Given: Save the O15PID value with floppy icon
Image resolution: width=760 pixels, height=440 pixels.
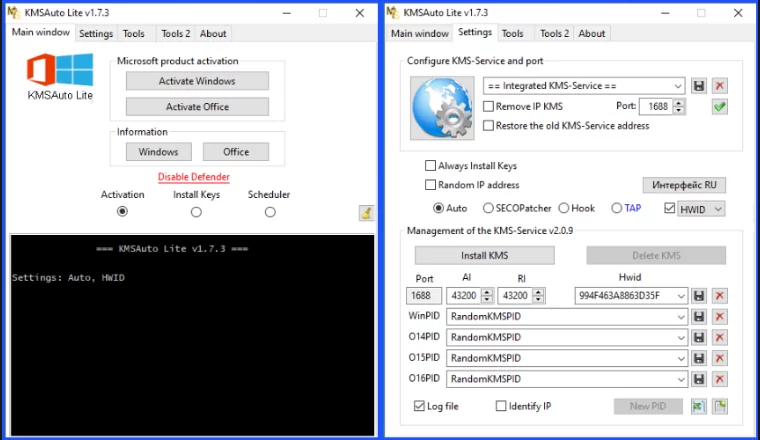Looking at the screenshot, I should point(698,358).
